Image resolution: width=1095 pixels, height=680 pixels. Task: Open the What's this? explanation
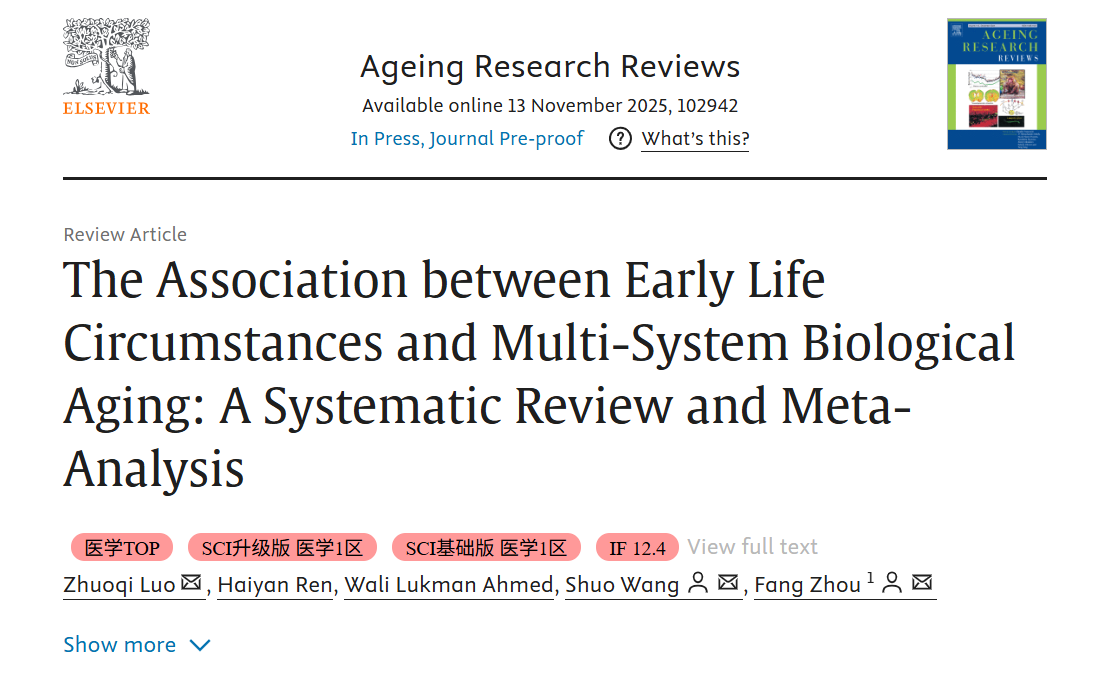point(695,139)
